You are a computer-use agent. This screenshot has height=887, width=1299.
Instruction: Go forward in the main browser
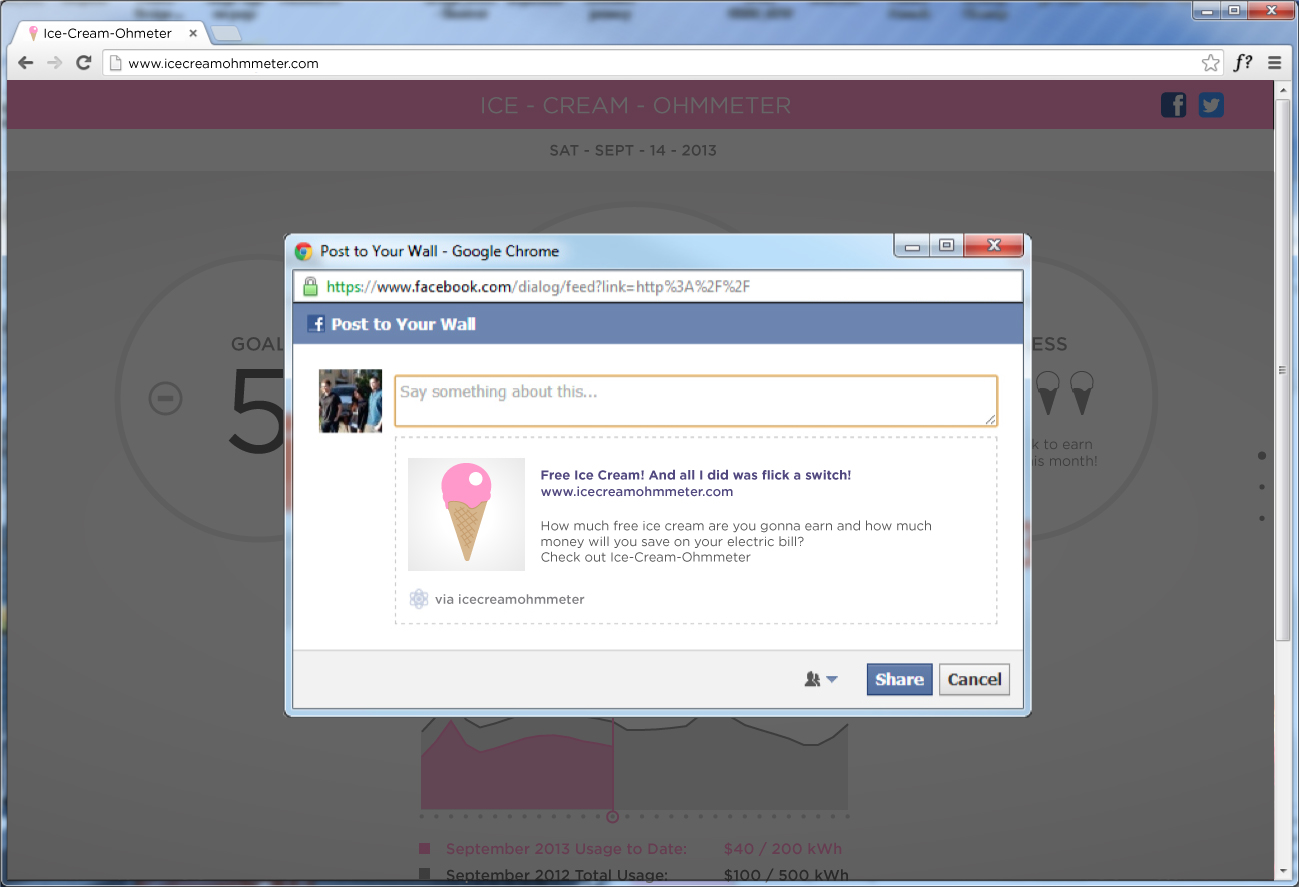click(x=55, y=63)
